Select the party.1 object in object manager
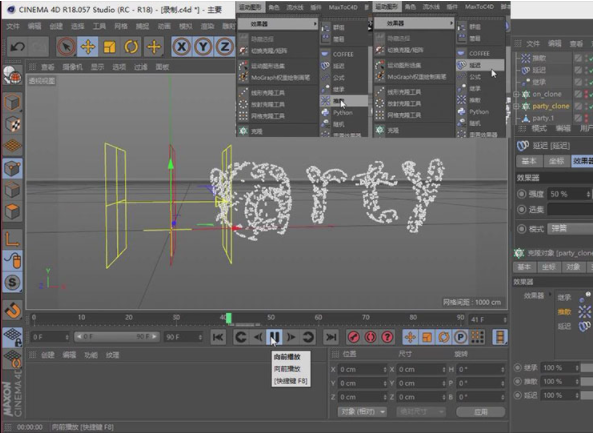Viewport: 593px width, 433px height. point(543,118)
